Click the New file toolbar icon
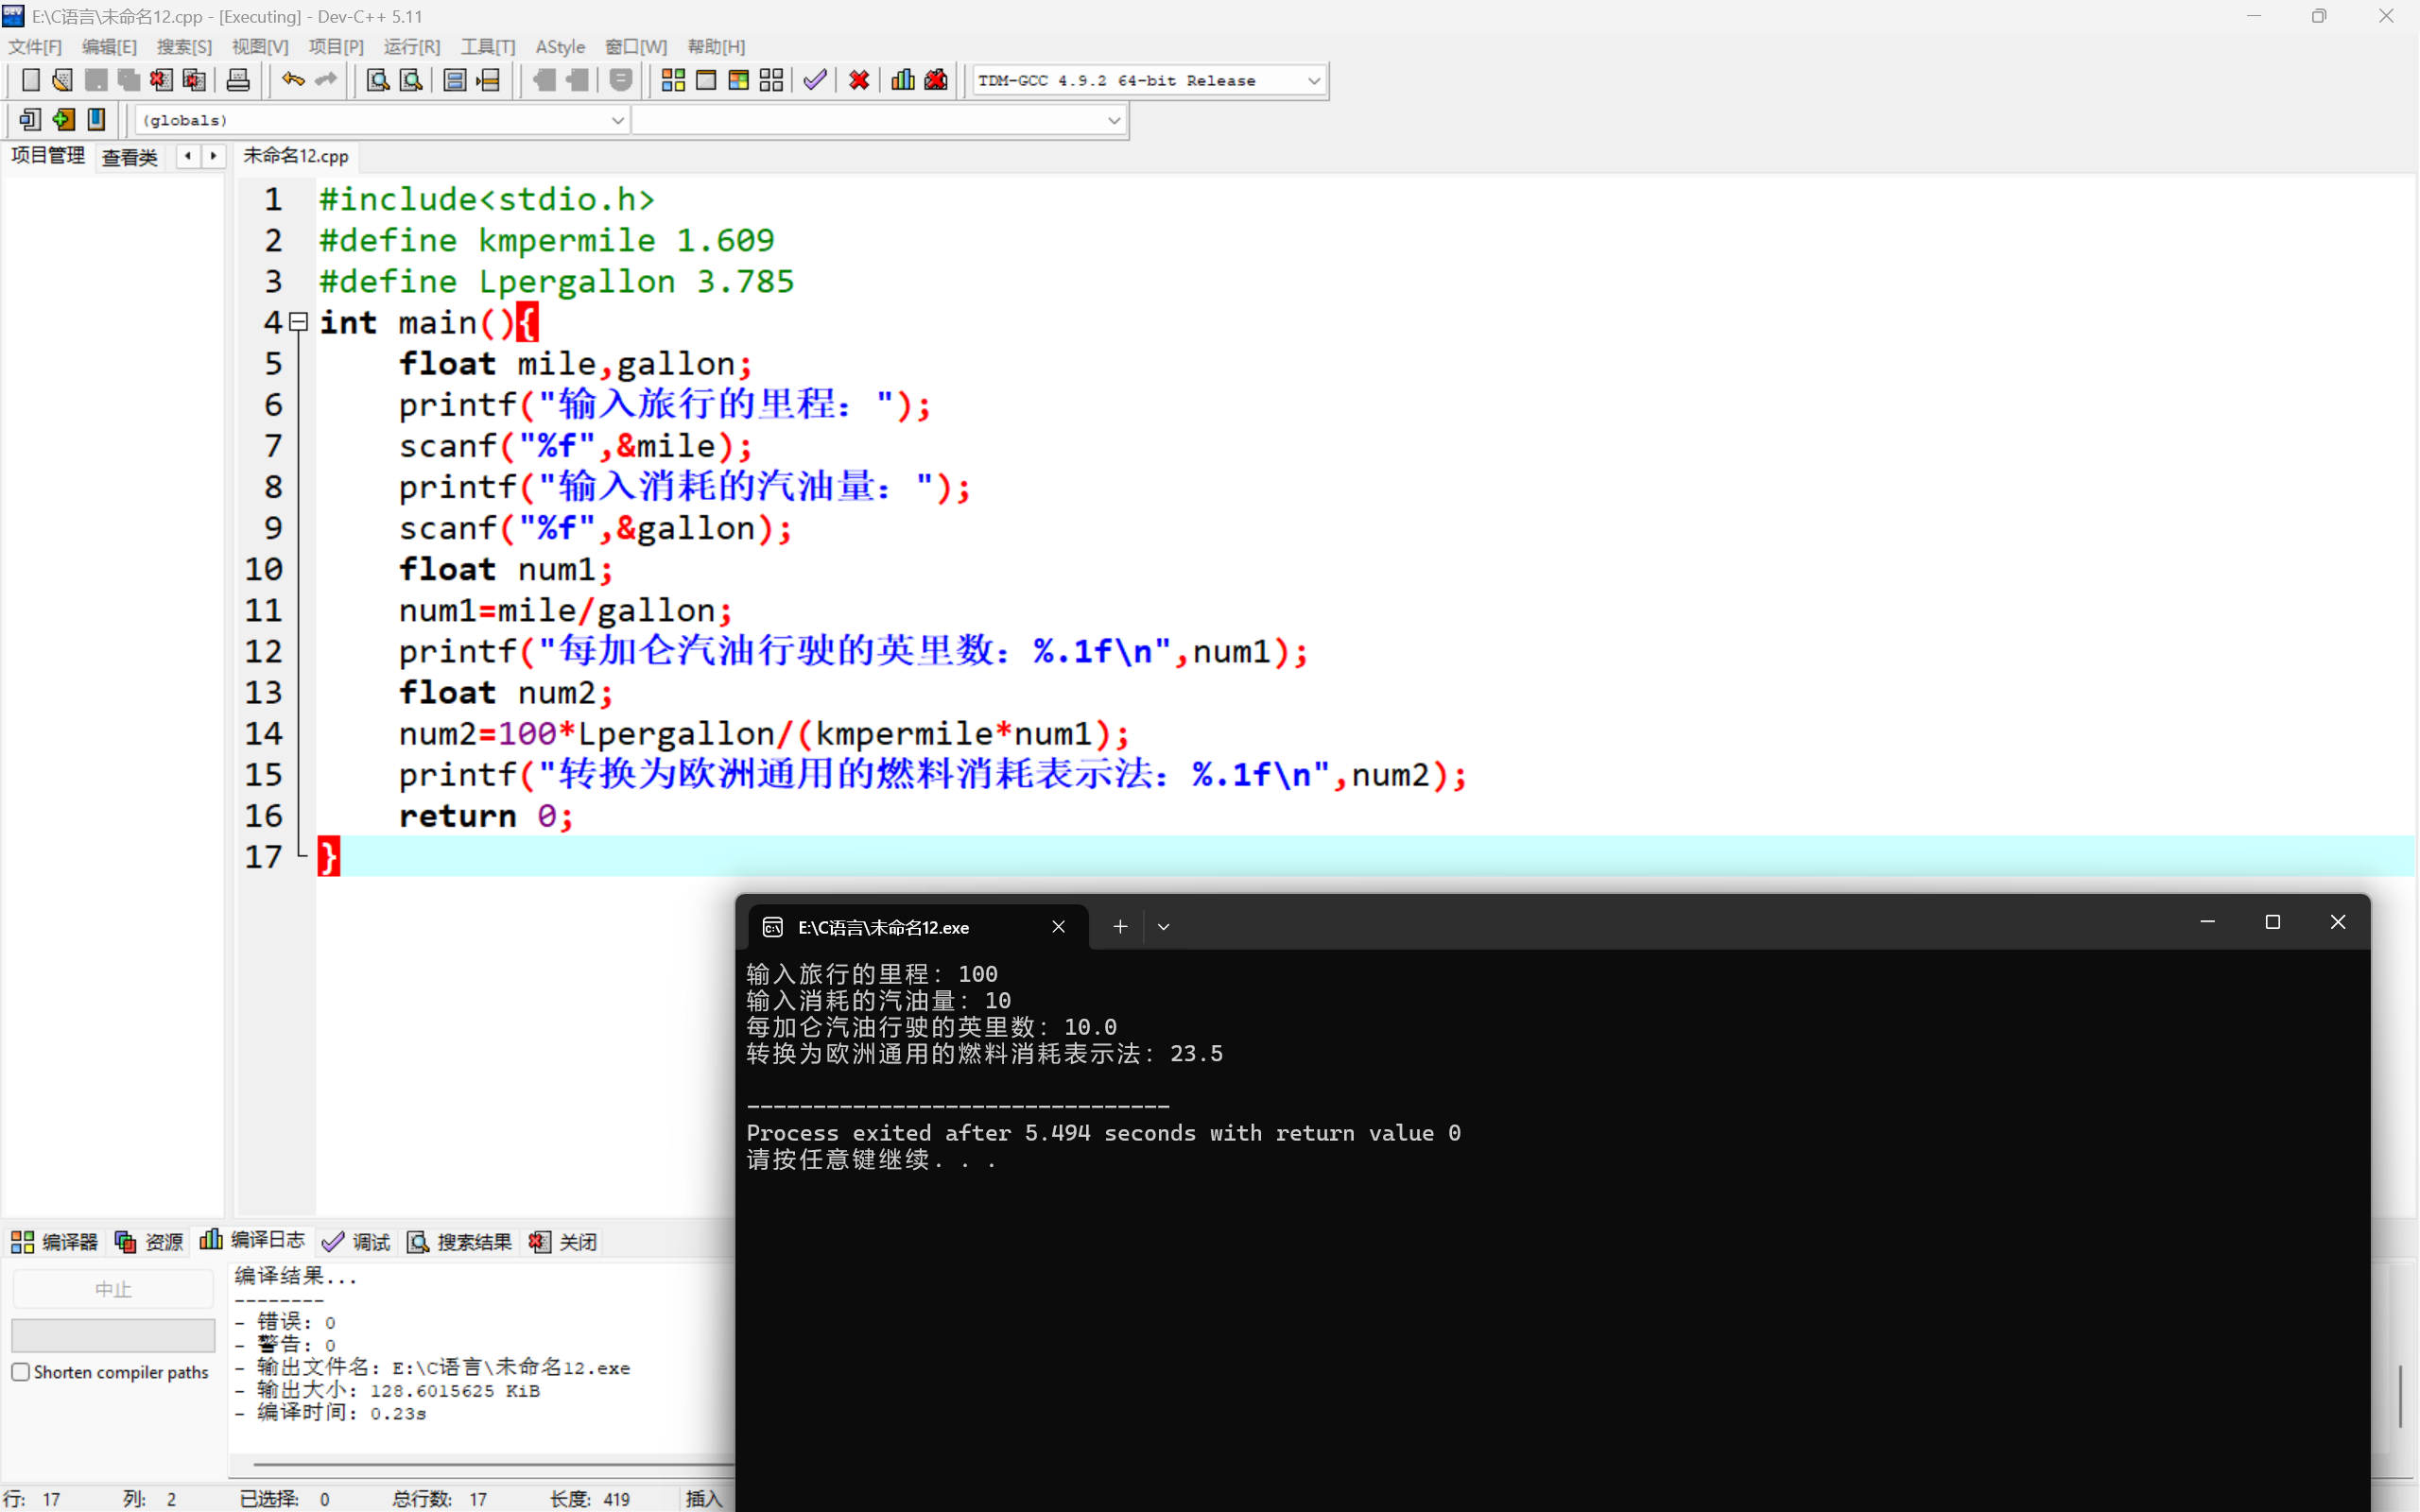The width and height of the screenshot is (2420, 1512). coord(30,80)
